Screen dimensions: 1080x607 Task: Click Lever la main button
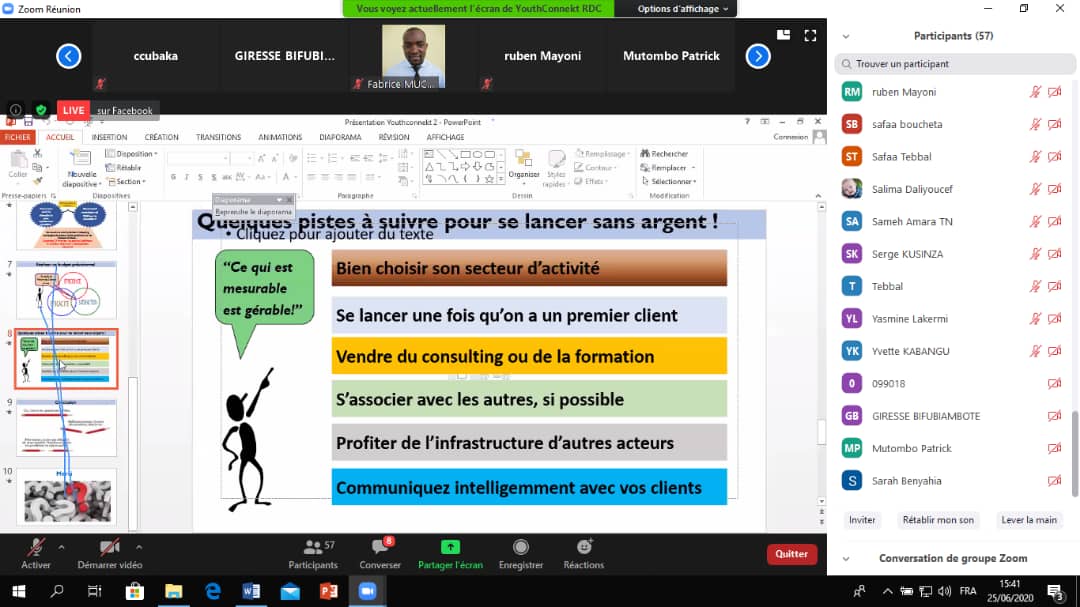[1028, 519]
